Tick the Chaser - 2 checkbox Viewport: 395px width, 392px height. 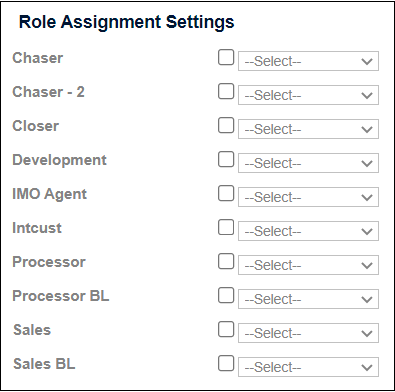click(226, 91)
